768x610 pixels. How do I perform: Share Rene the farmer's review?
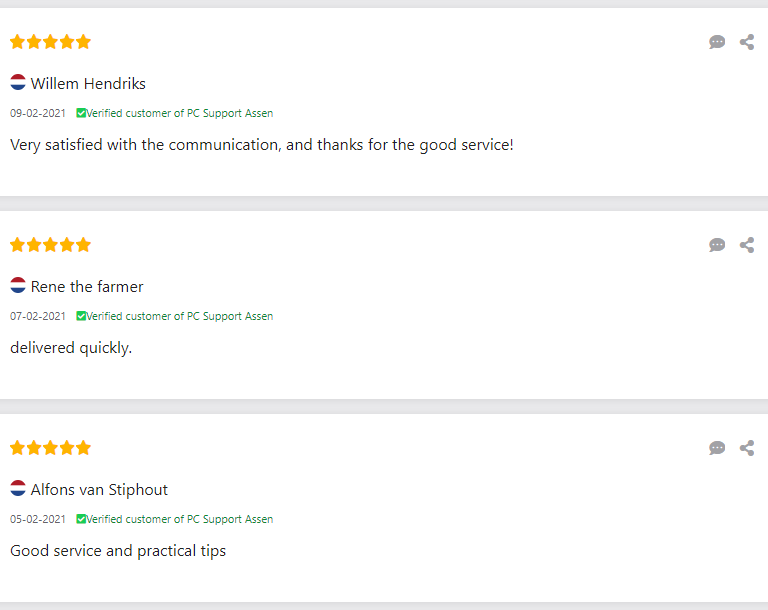point(747,245)
